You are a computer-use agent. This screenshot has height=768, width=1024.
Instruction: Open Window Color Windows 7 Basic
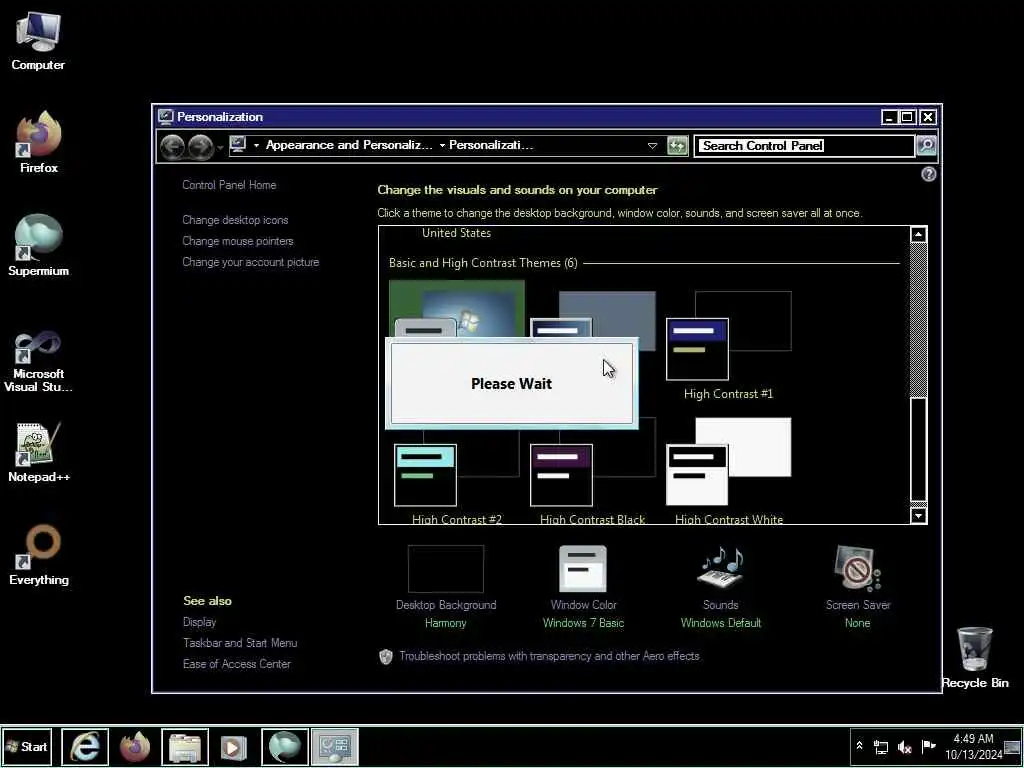pyautogui.click(x=583, y=586)
